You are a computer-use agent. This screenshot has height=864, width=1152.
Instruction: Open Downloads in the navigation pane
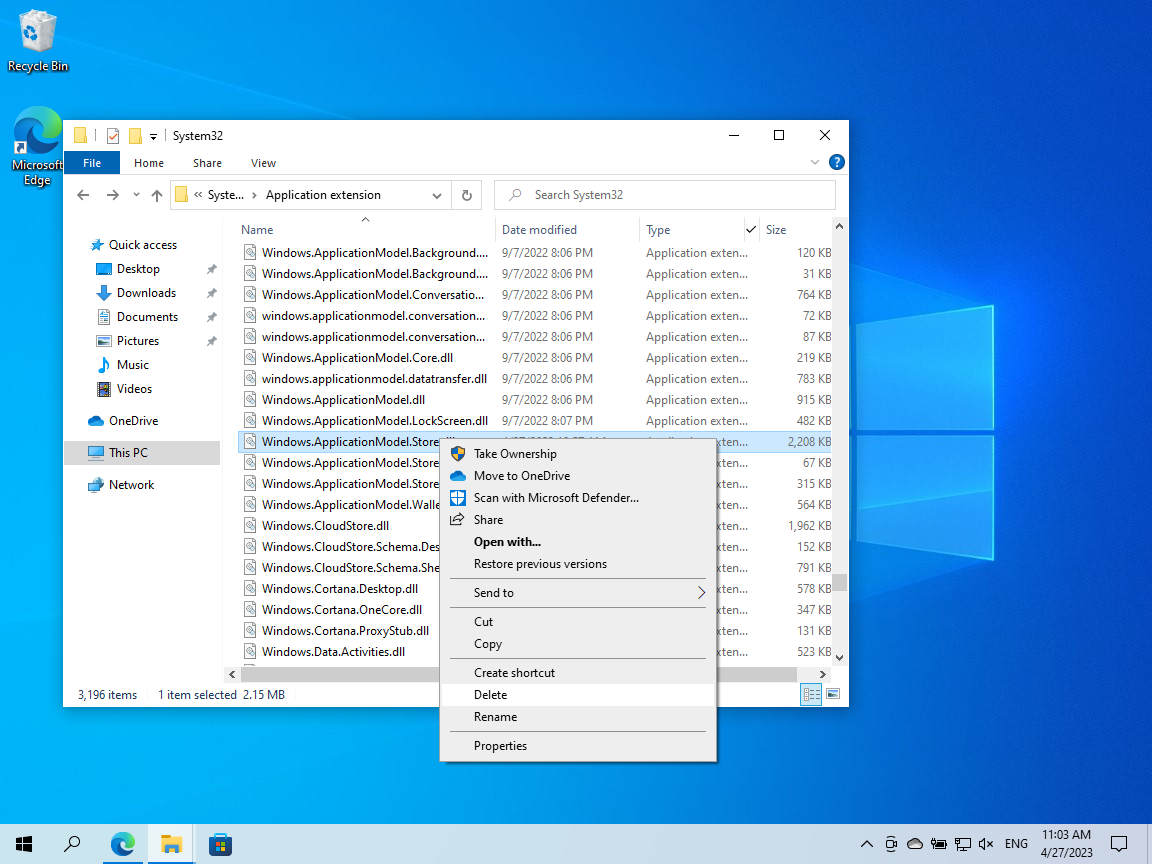146,293
